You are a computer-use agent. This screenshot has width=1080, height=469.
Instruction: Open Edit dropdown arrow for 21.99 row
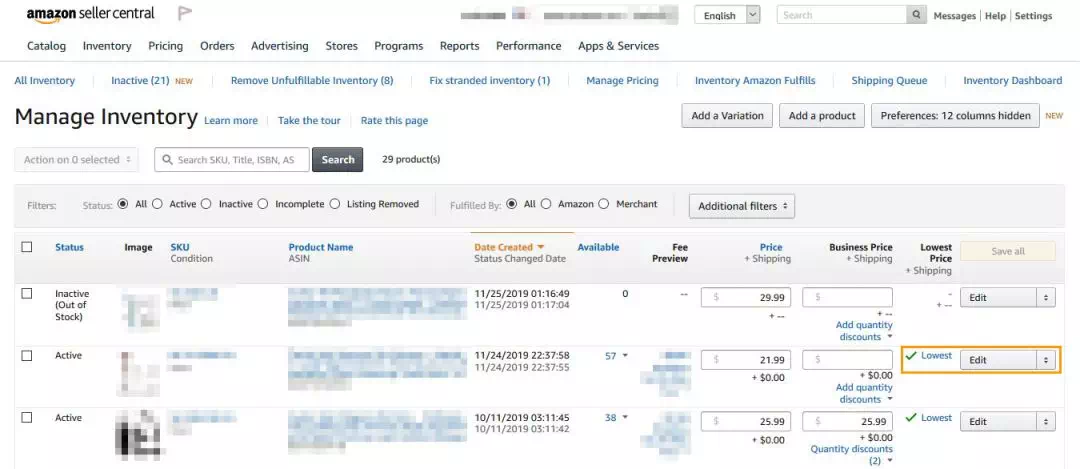tap(1046, 359)
